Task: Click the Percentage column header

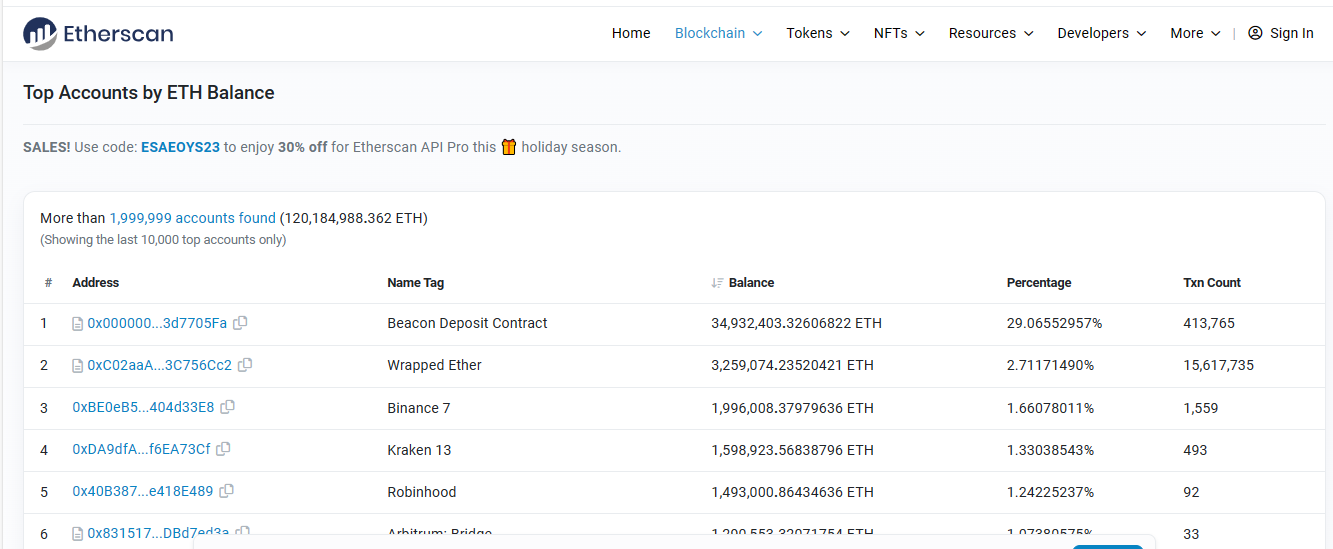Action: coord(1039,283)
